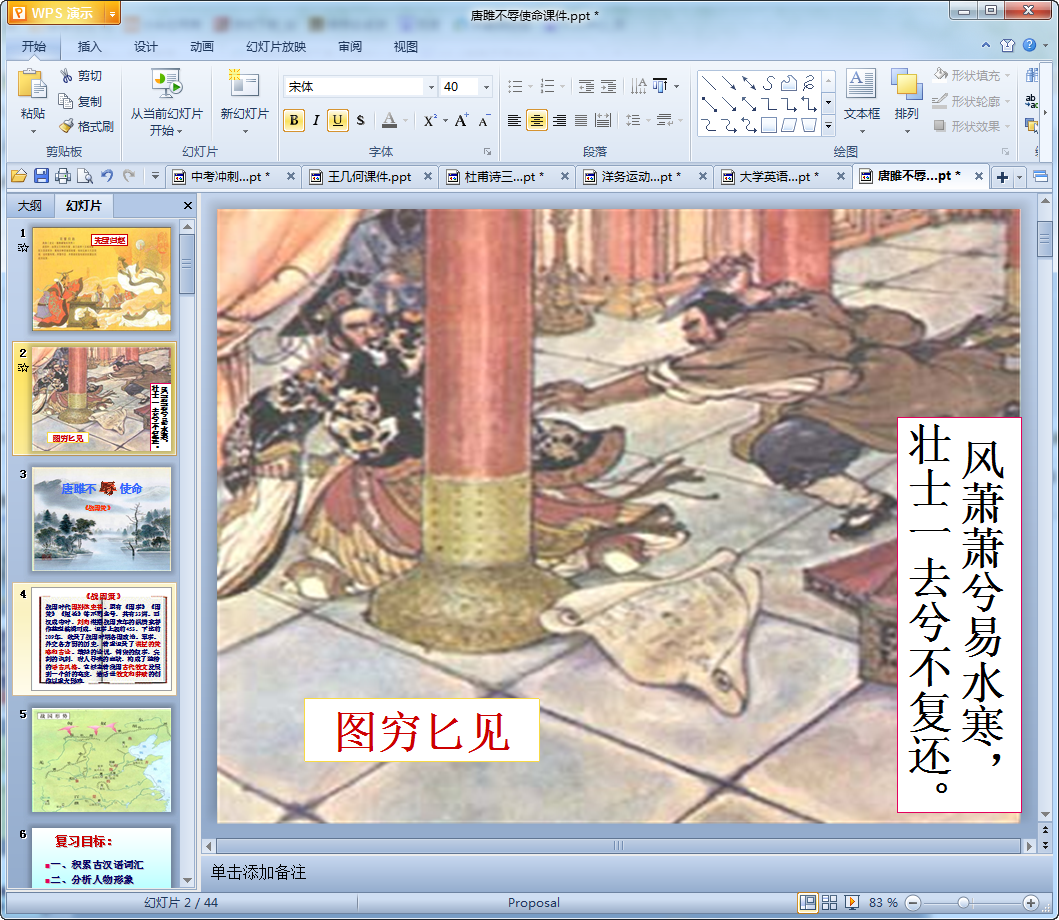The width and height of the screenshot is (1059, 920).
Task: Open the 视图 (View) ribbon tab
Action: coord(405,46)
